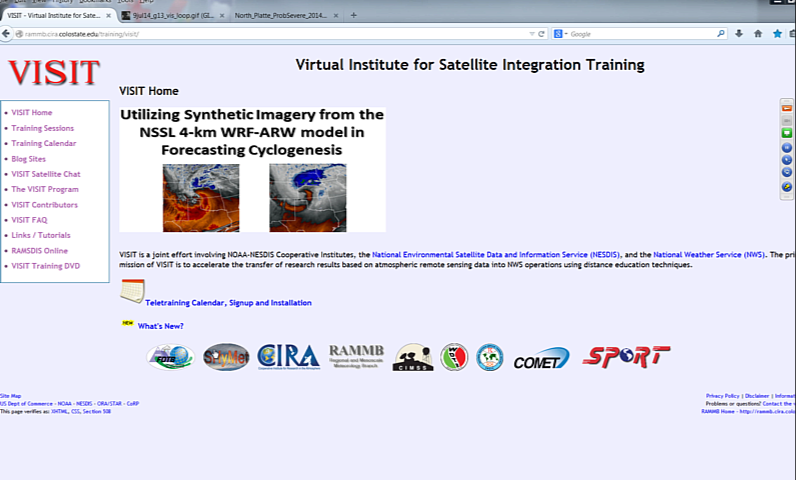Image resolution: width=796 pixels, height=480 pixels.
Task: Reload the page with the refresh button
Action: click(x=542, y=33)
